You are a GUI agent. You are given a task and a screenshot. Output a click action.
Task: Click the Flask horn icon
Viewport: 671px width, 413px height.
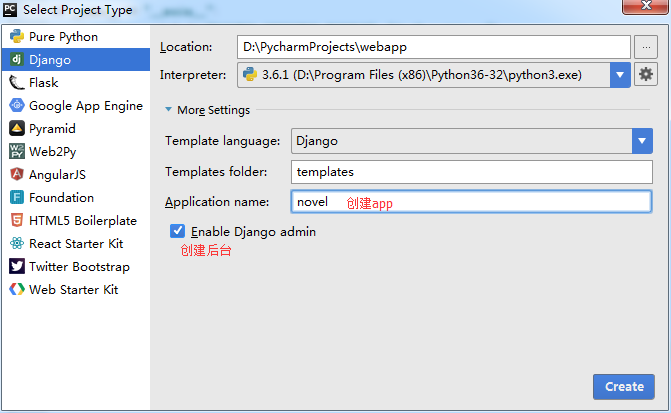coord(17,83)
